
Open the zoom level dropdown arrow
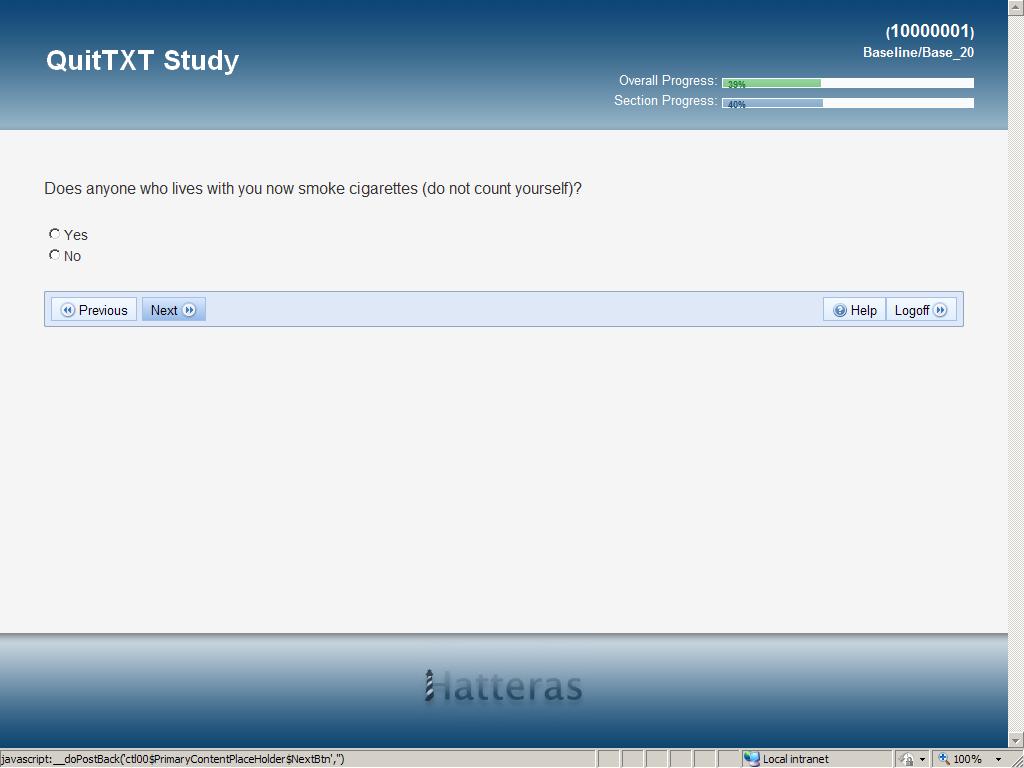click(x=999, y=760)
